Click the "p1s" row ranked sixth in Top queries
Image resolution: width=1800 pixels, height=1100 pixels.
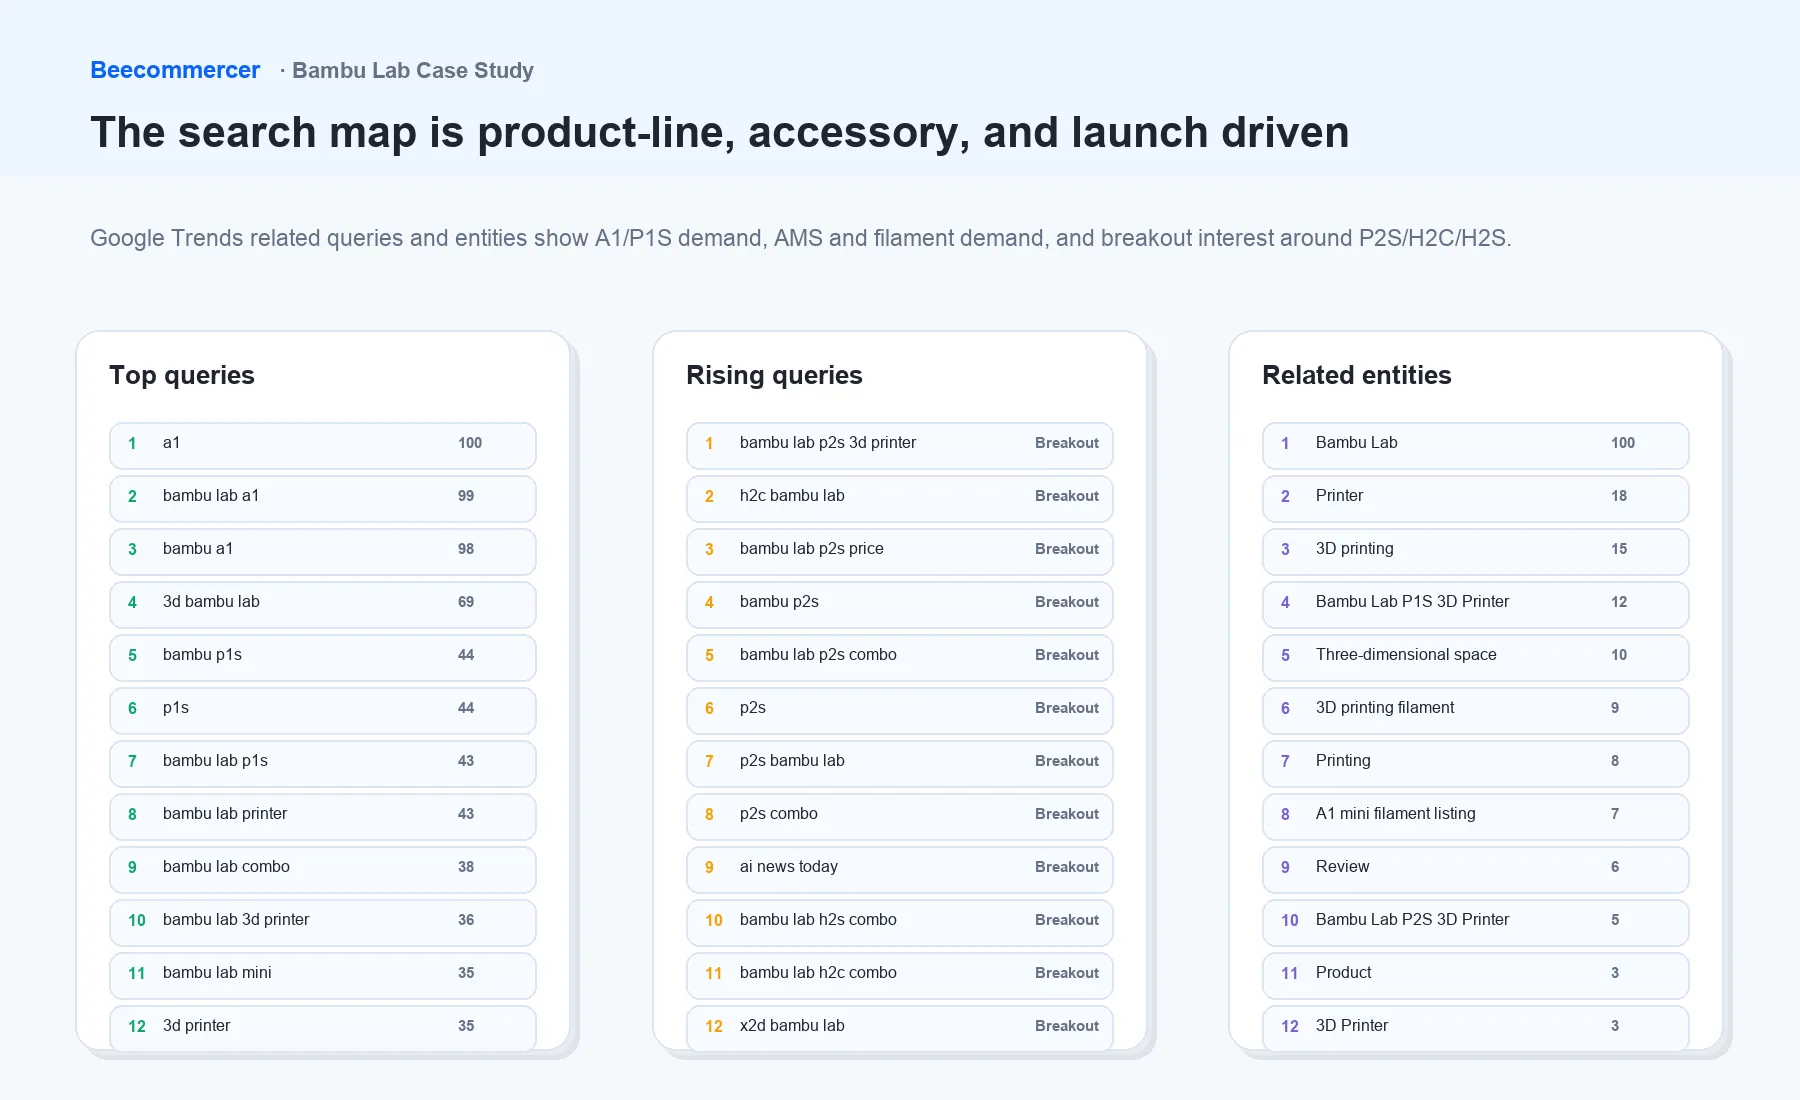point(323,710)
